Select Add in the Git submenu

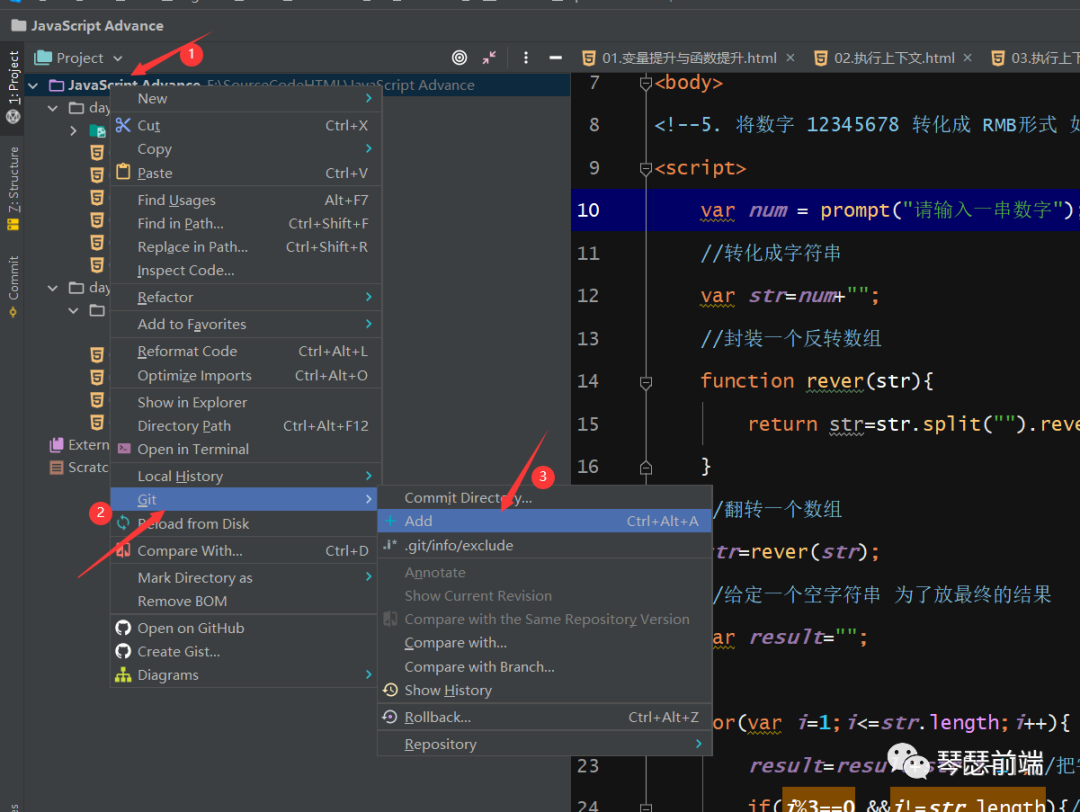click(x=418, y=521)
